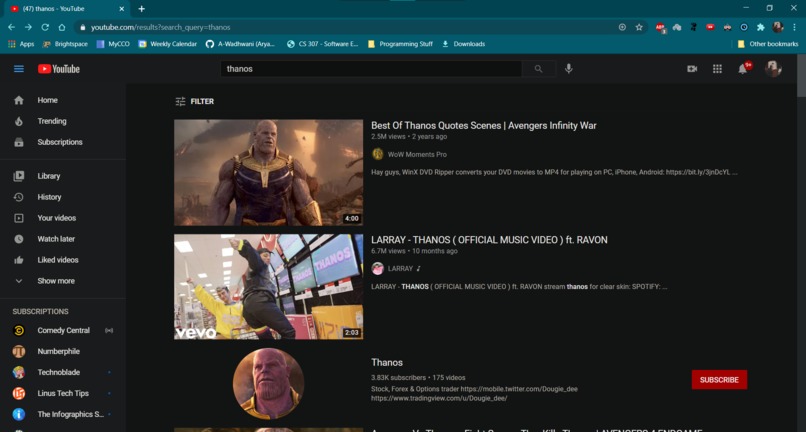Open Liked videos in the sidebar
This screenshot has height=432, width=806.
click(x=63, y=260)
